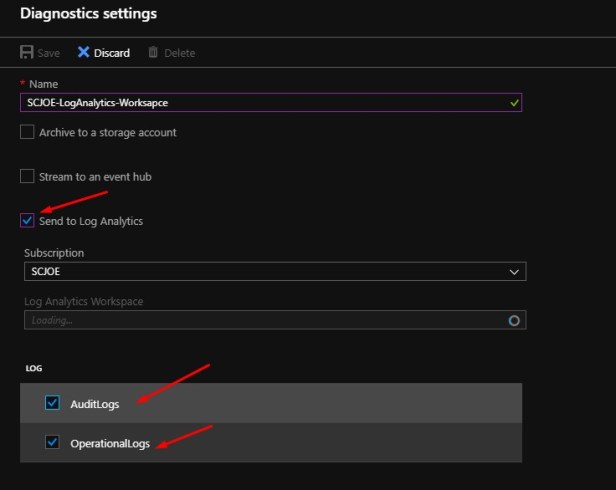Click the loading spinner in Workspace field

click(514, 321)
